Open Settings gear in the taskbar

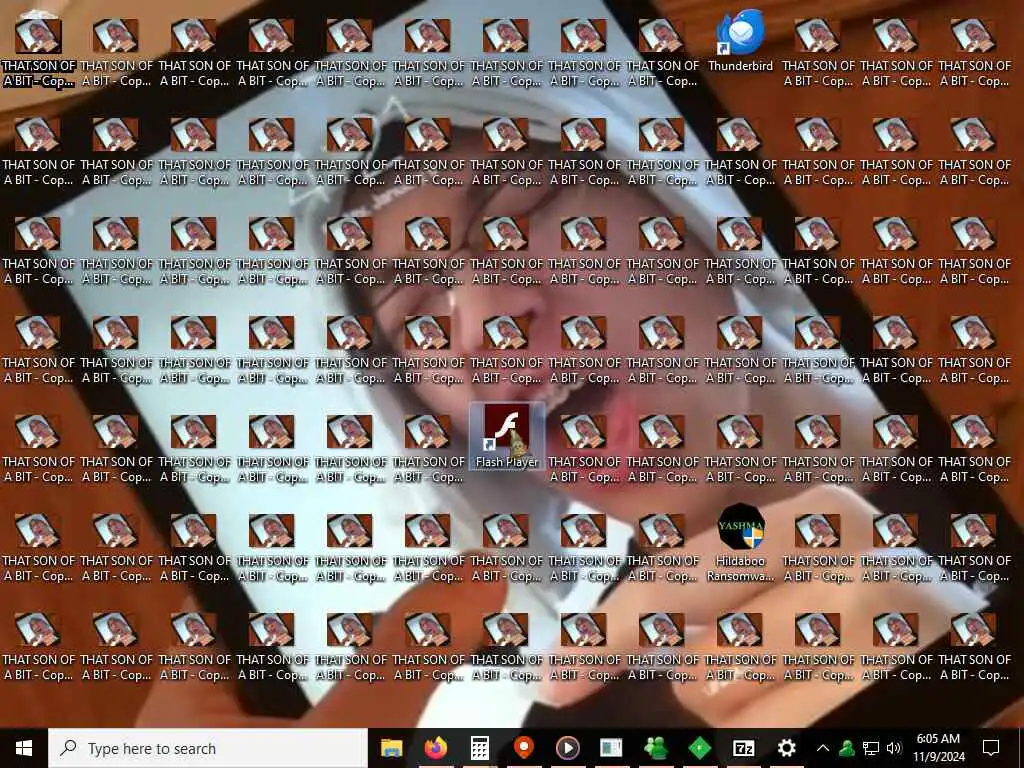click(787, 748)
